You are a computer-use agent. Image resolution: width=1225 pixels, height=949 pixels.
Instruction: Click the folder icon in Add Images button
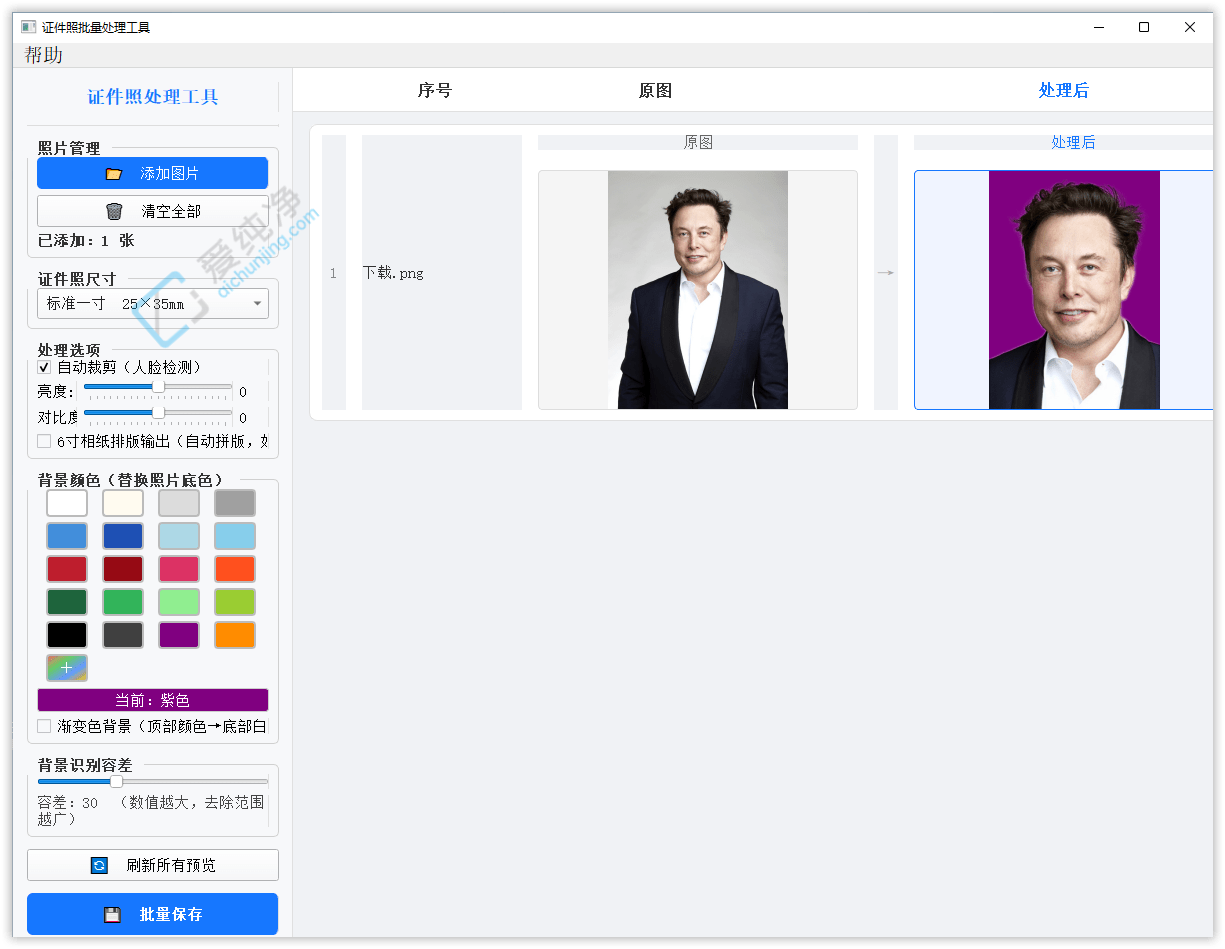(x=114, y=173)
